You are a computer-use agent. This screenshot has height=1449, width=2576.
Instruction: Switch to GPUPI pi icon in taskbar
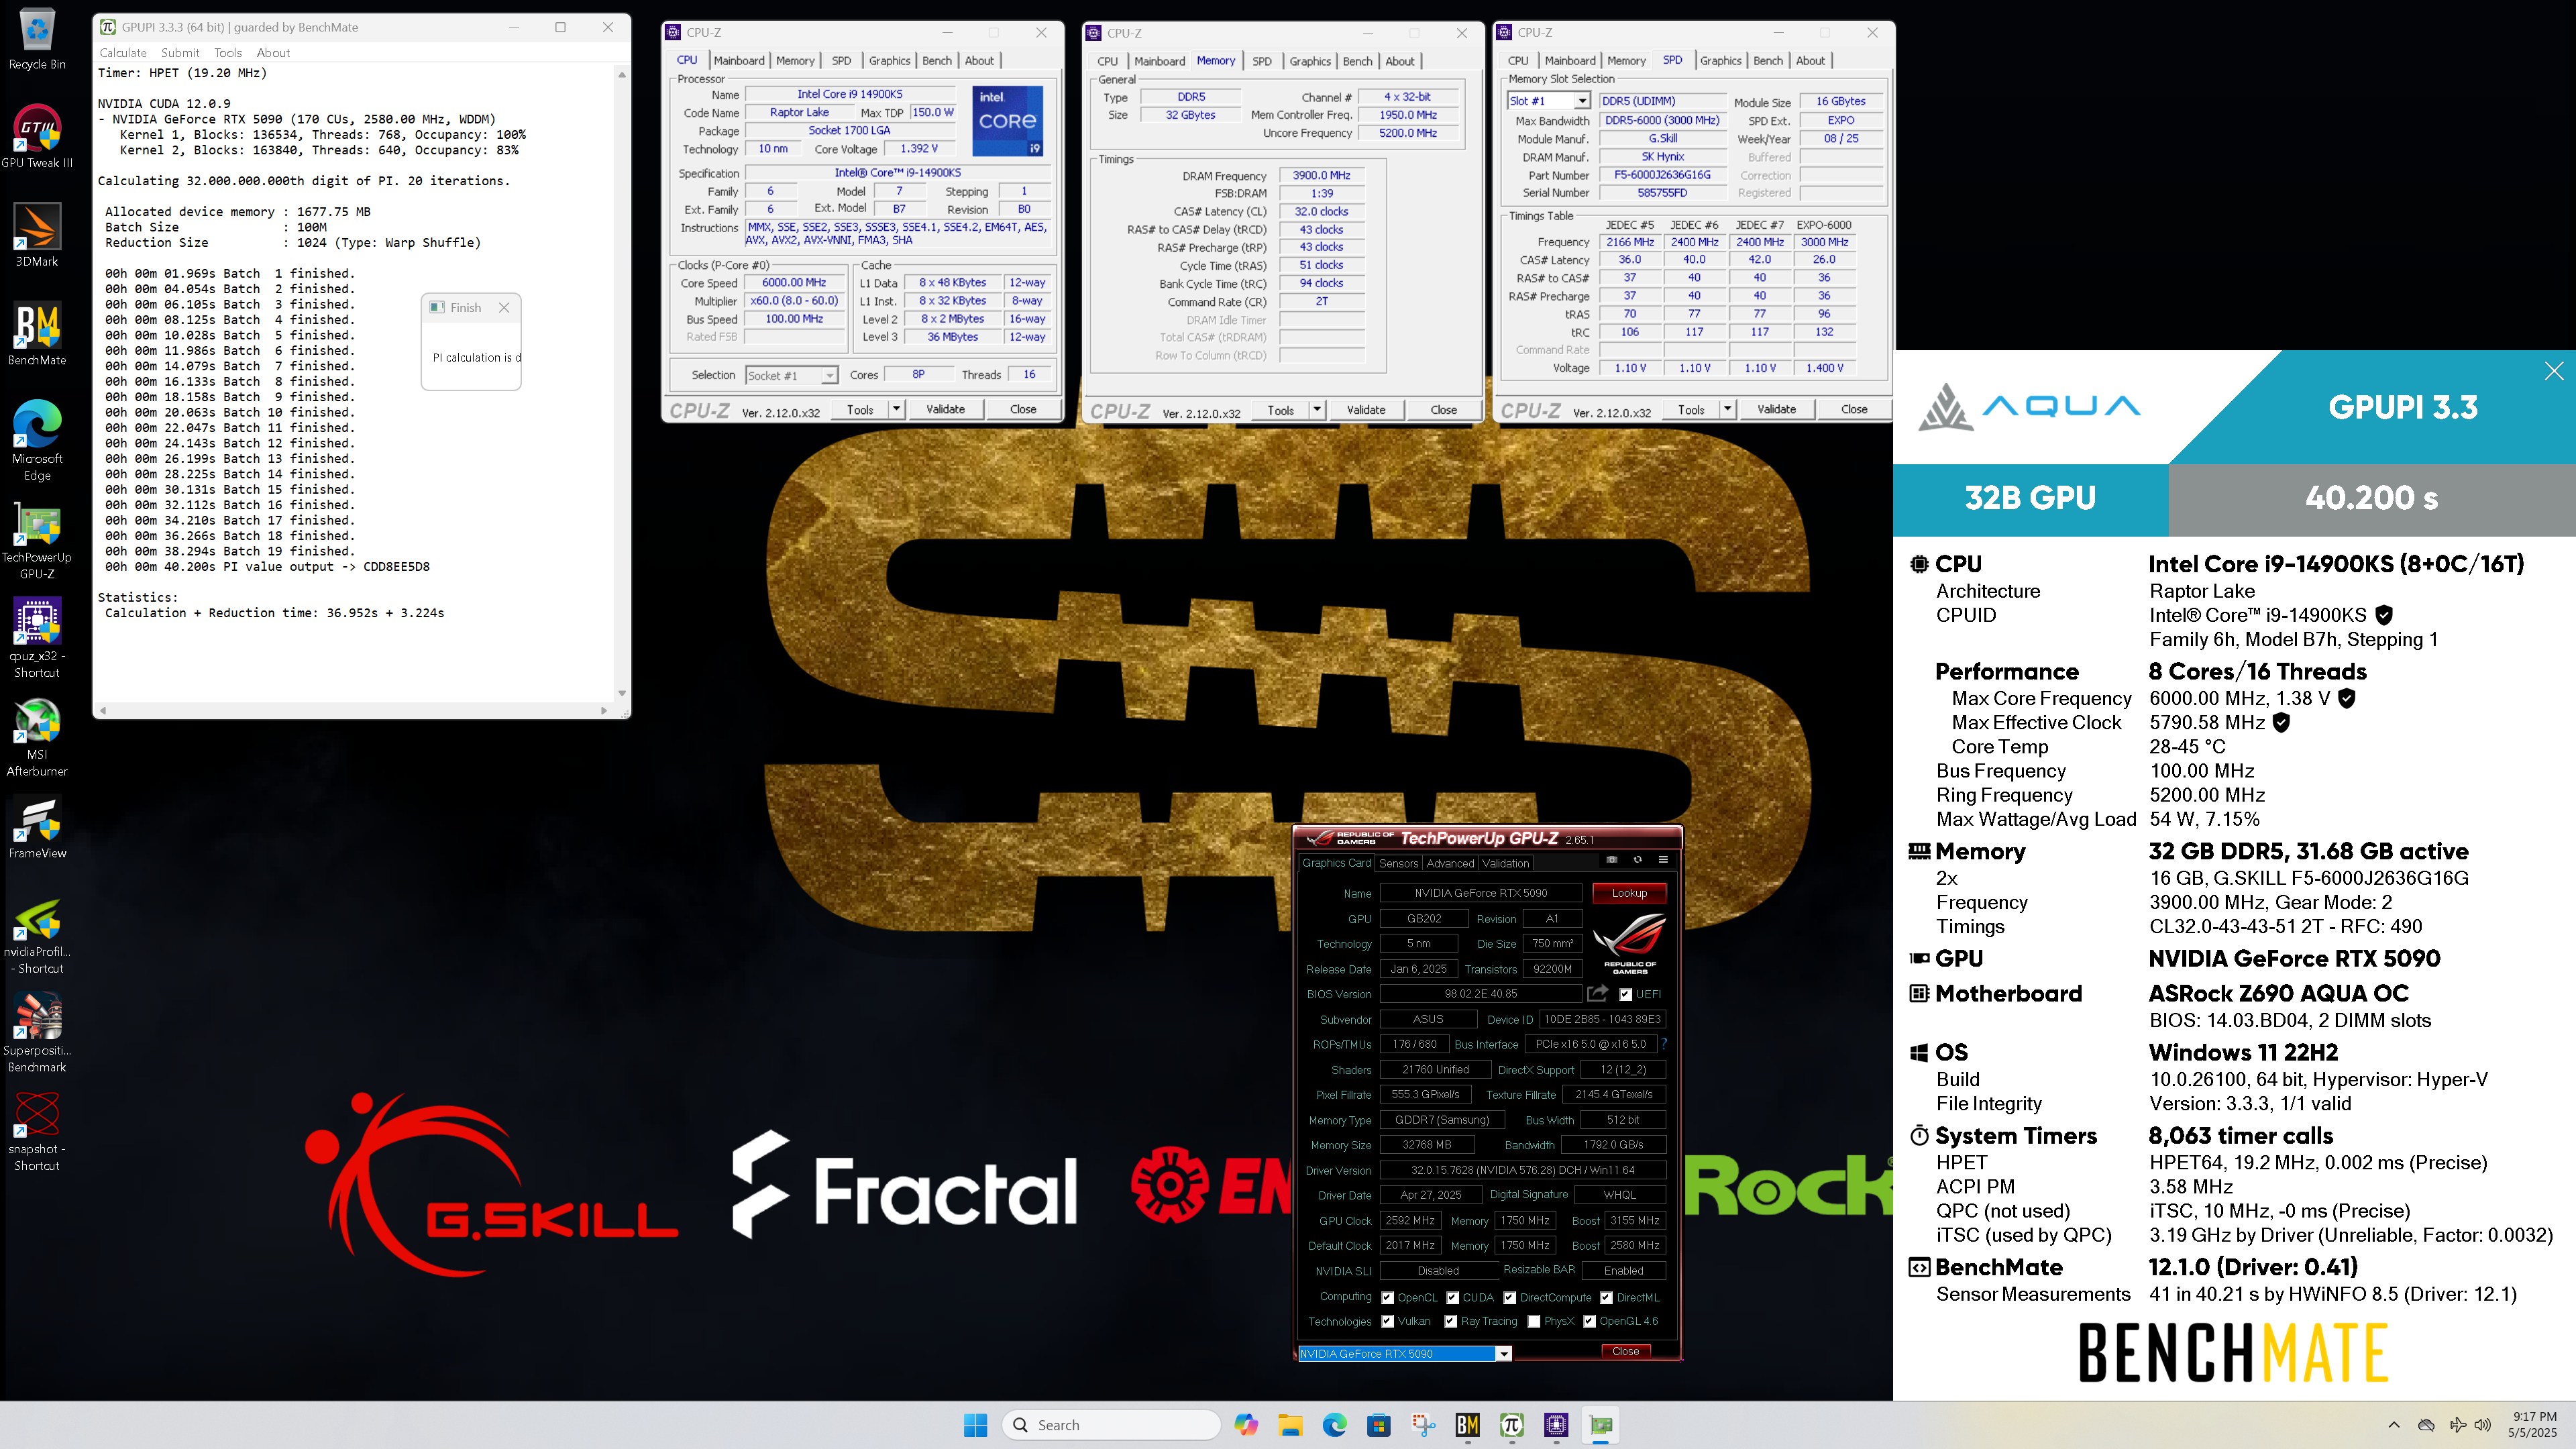(1511, 1425)
